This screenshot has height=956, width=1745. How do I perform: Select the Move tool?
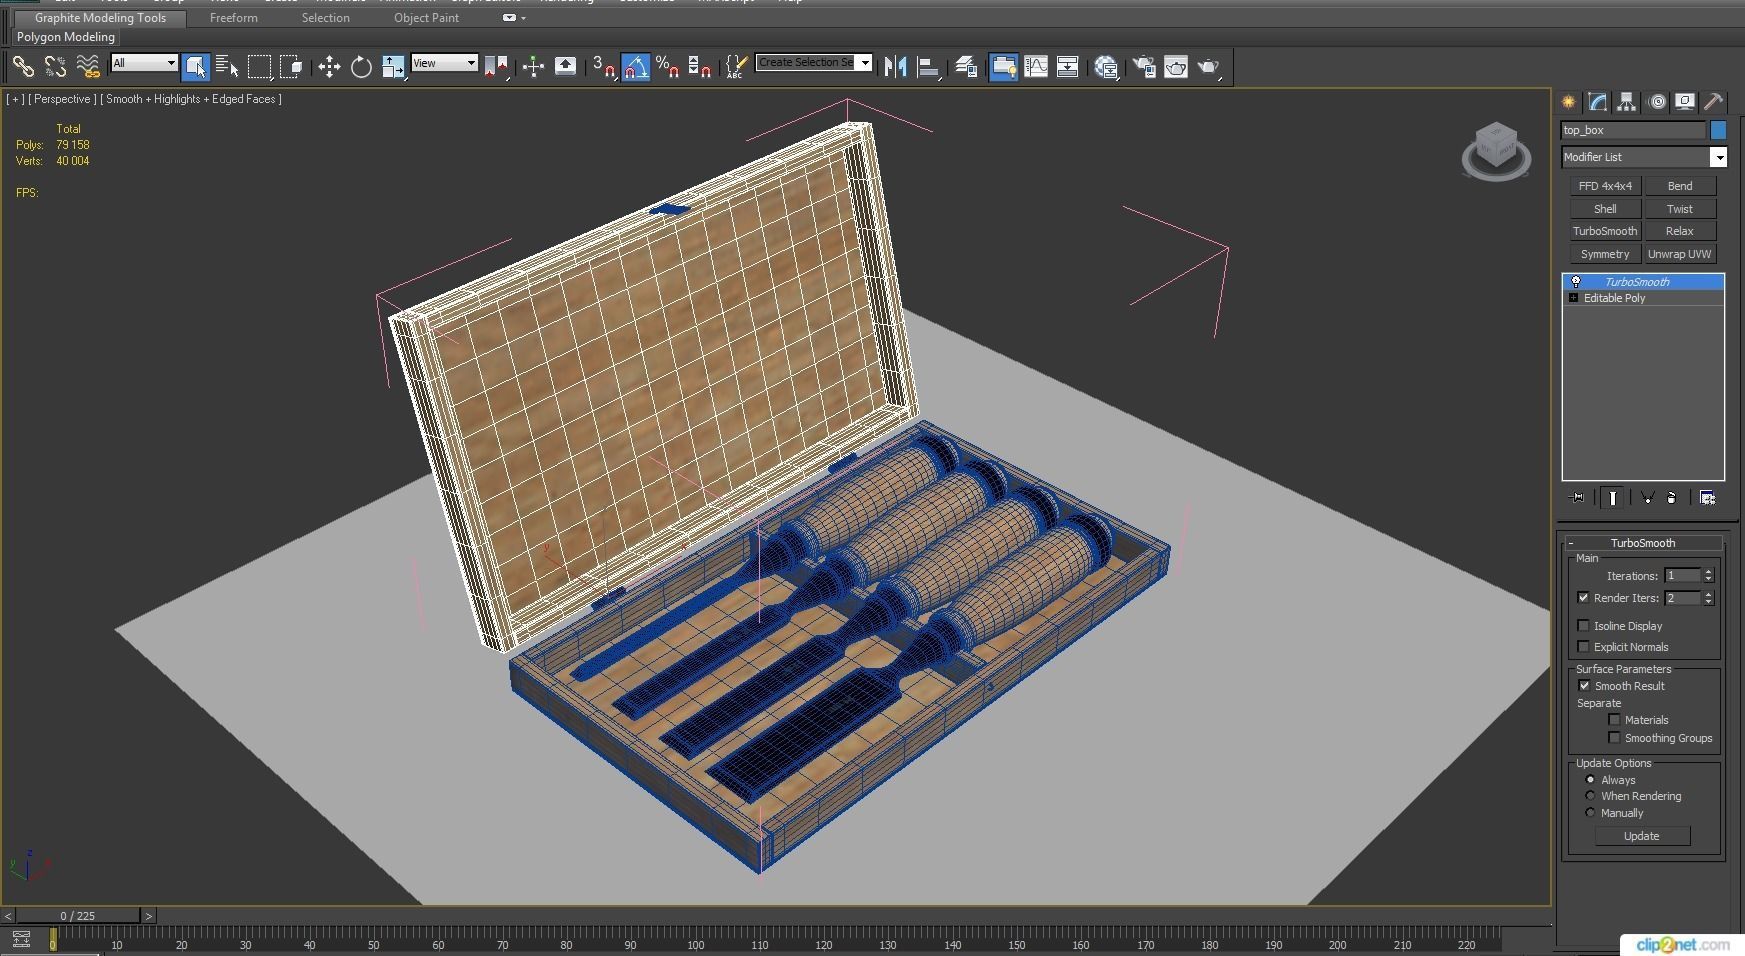point(329,67)
